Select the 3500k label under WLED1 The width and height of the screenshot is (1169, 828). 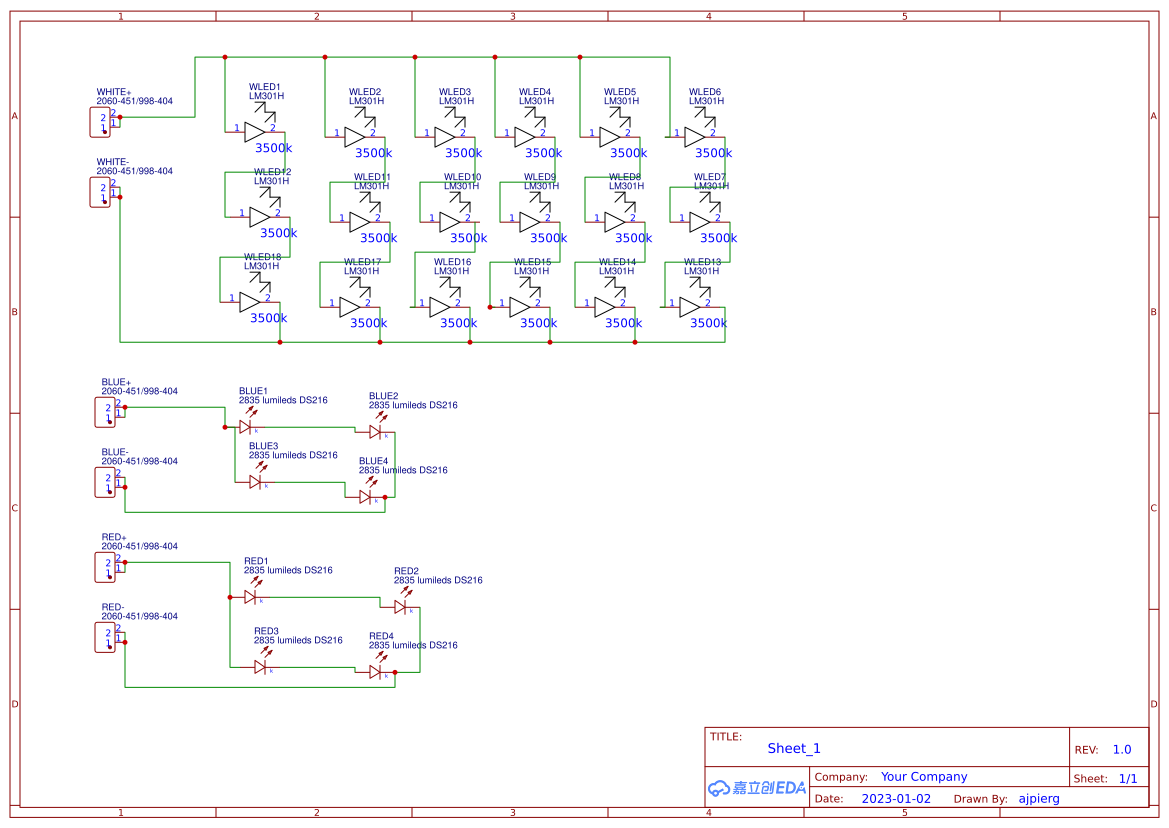[274, 148]
